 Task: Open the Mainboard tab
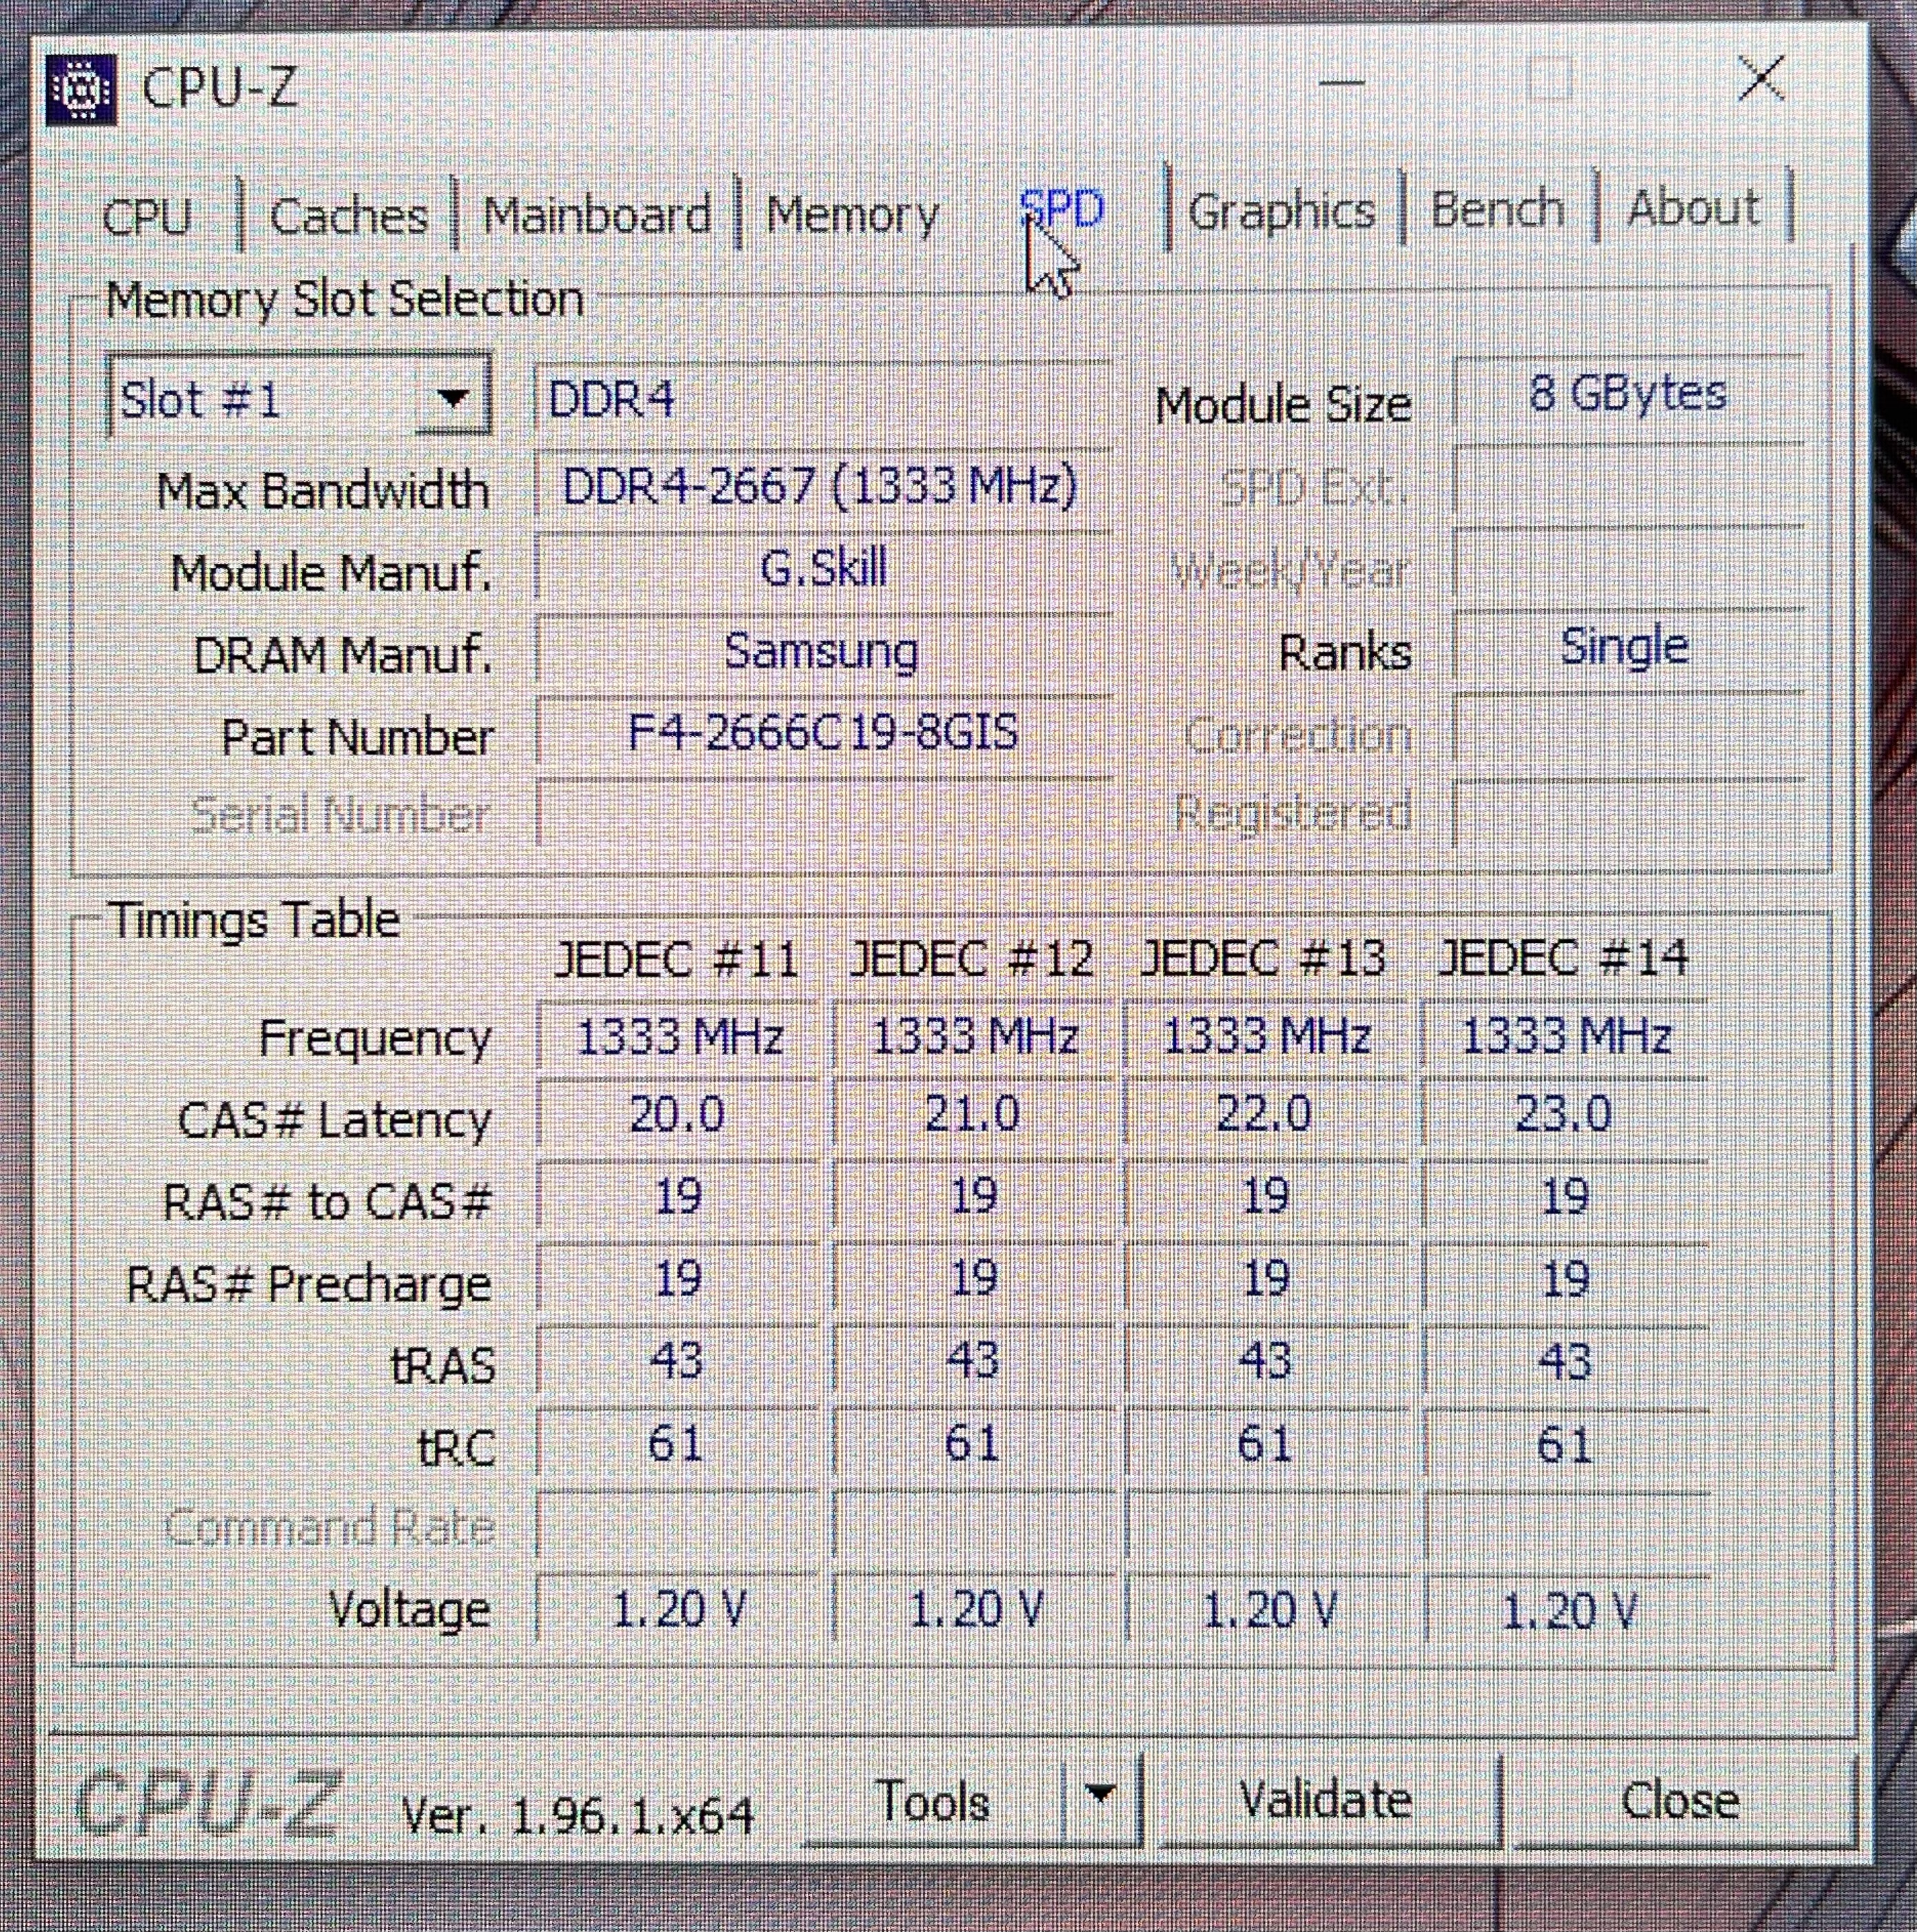[596, 214]
